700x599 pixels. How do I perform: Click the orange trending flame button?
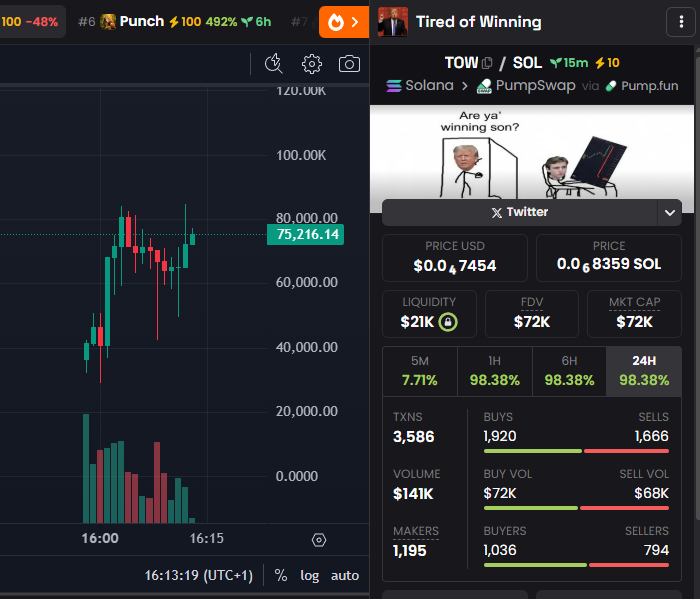[x=344, y=21]
